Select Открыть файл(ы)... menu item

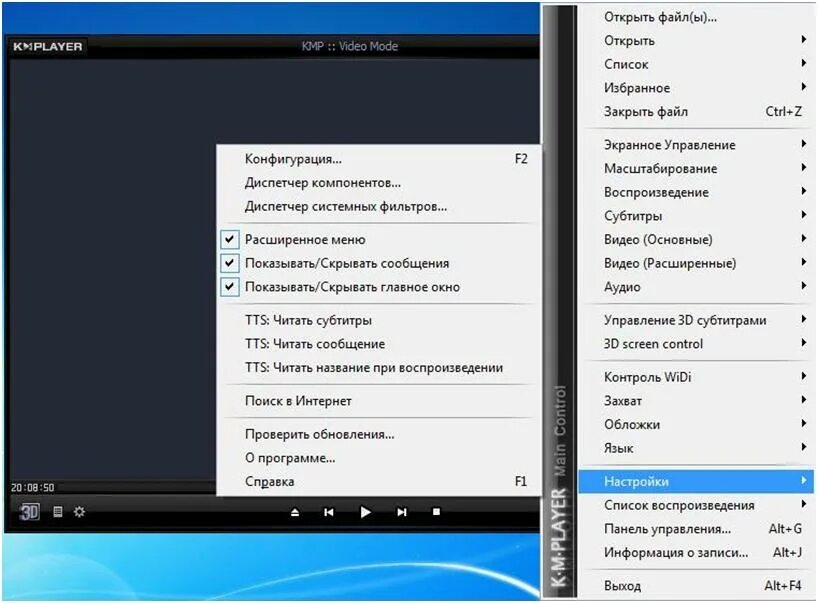click(x=696, y=17)
